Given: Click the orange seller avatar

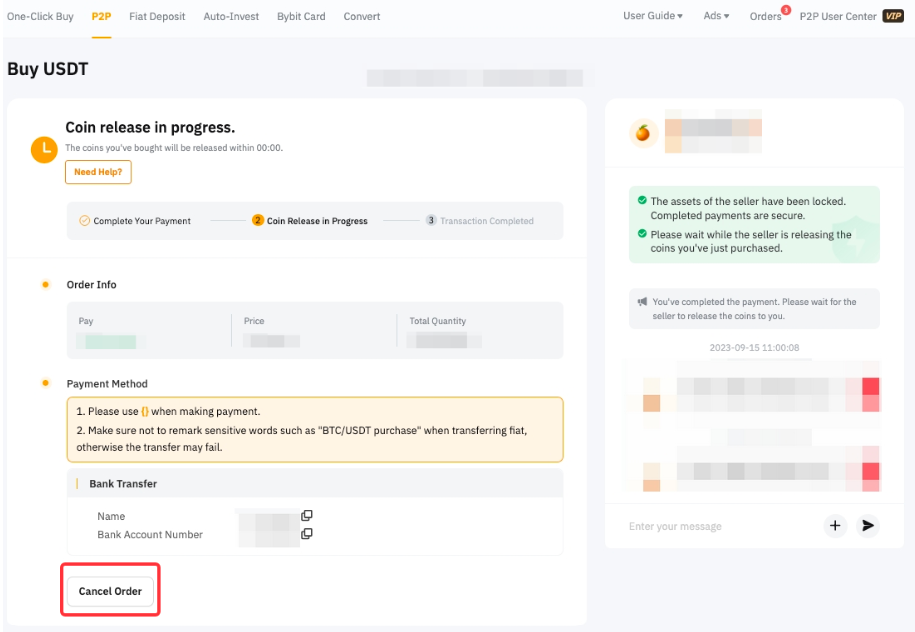Looking at the screenshot, I should tap(643, 133).
